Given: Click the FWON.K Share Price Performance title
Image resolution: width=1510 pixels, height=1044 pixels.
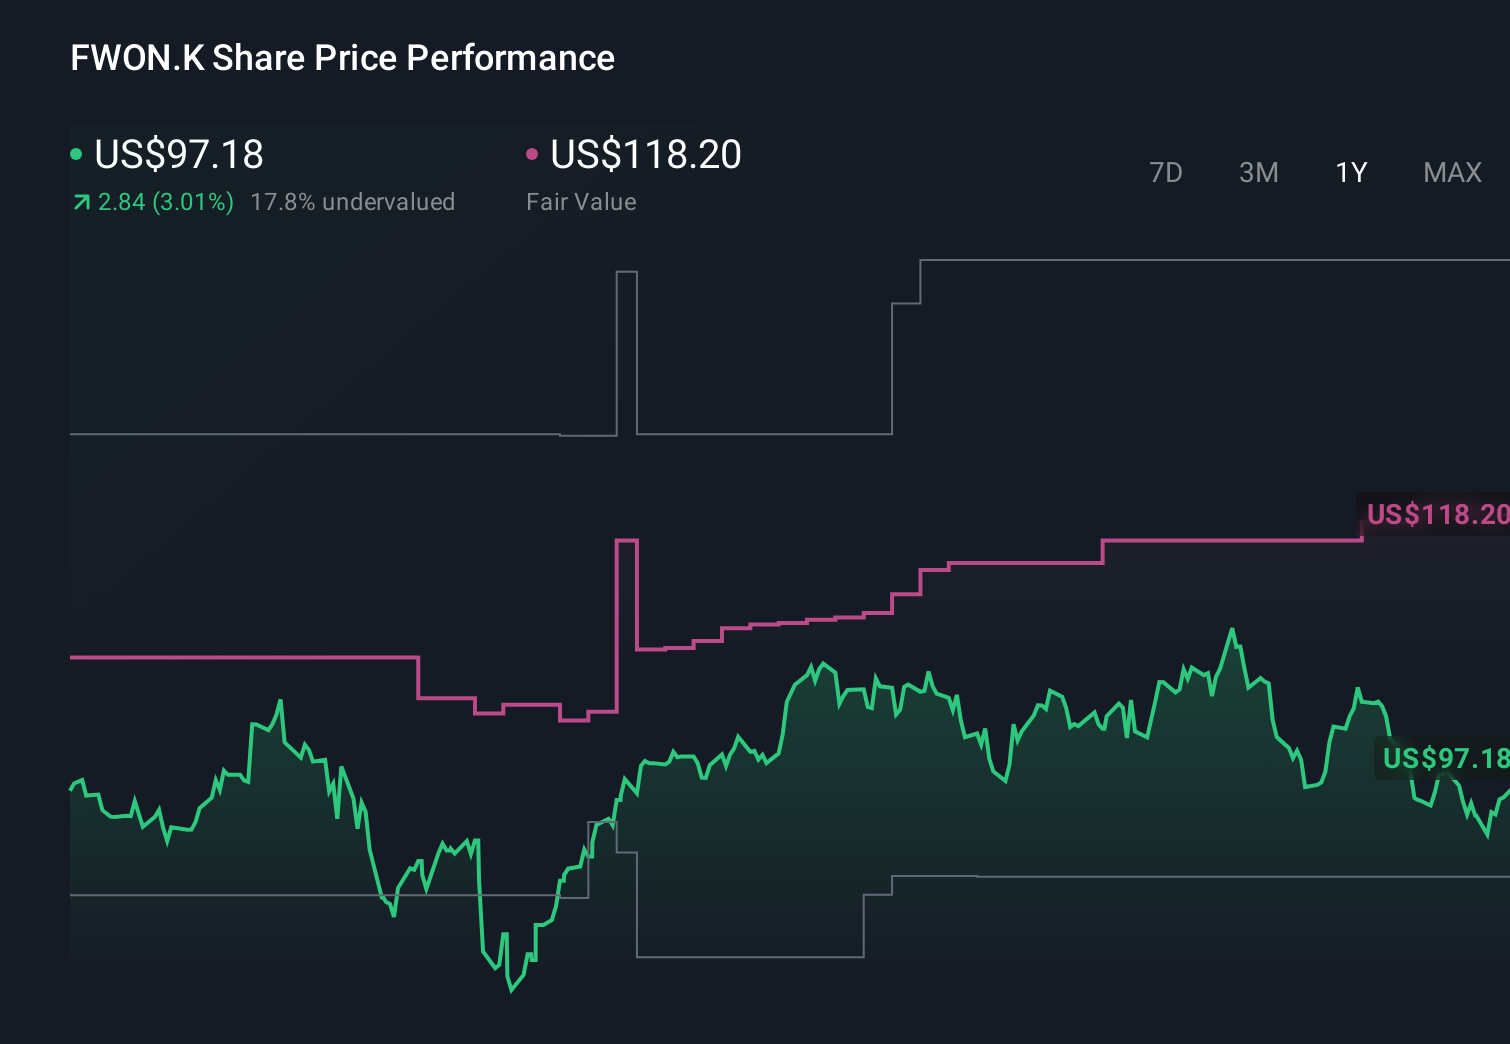Looking at the screenshot, I should (341, 58).
